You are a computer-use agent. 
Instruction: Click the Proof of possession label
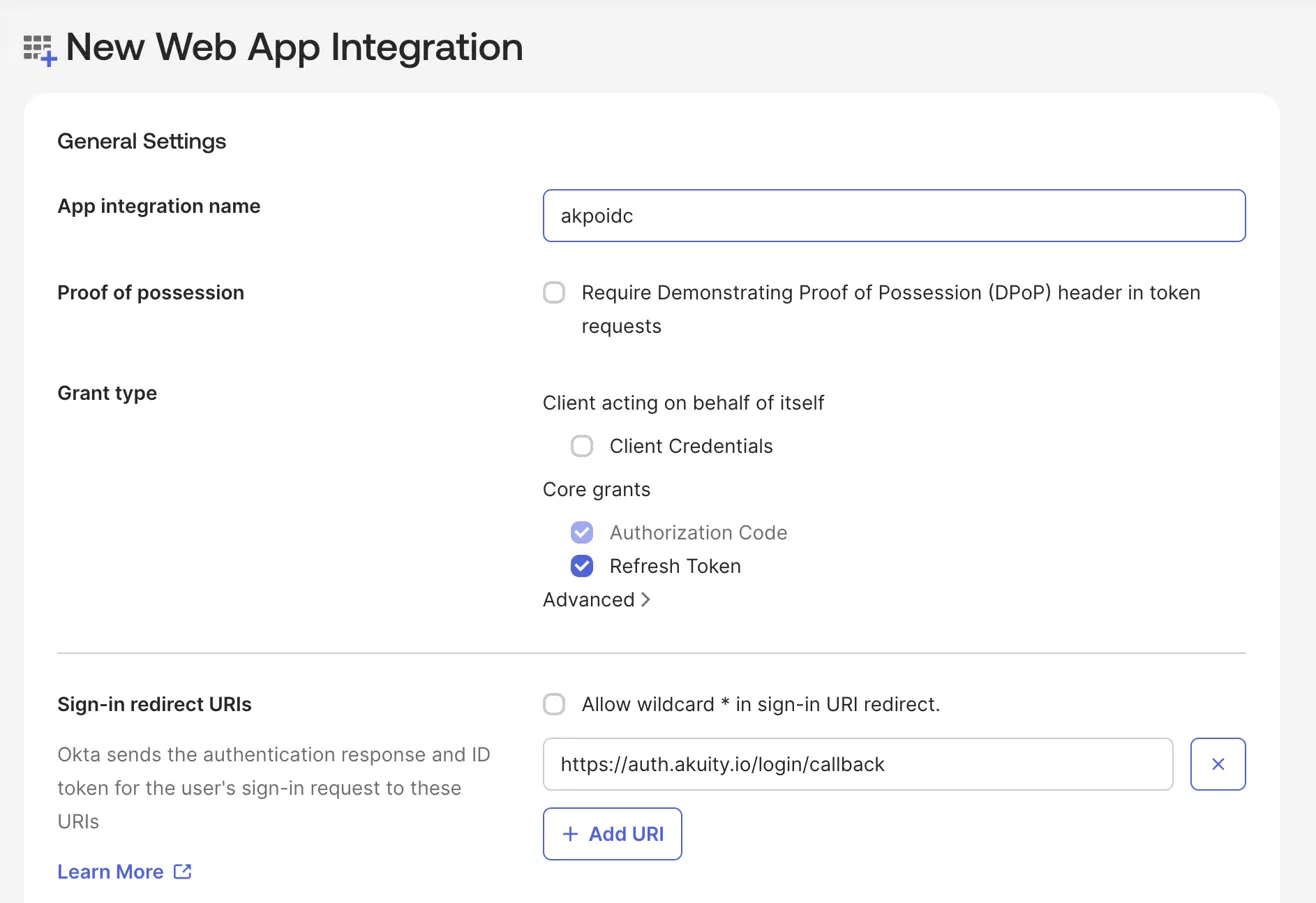151,292
